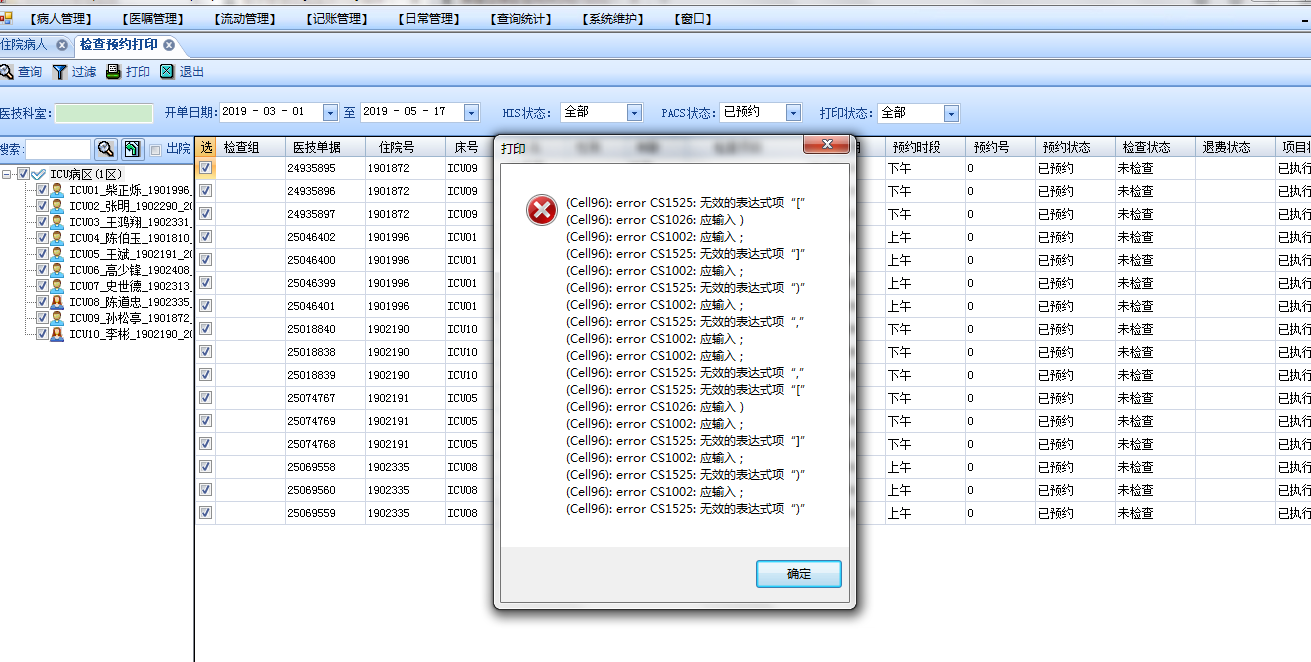Click the 床号 column header

click(470, 147)
